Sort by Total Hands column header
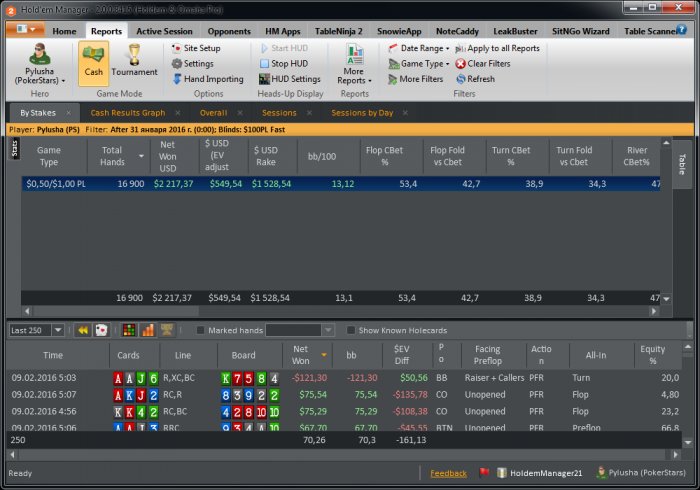The height and width of the screenshot is (490, 700). pyautogui.click(x=117, y=156)
